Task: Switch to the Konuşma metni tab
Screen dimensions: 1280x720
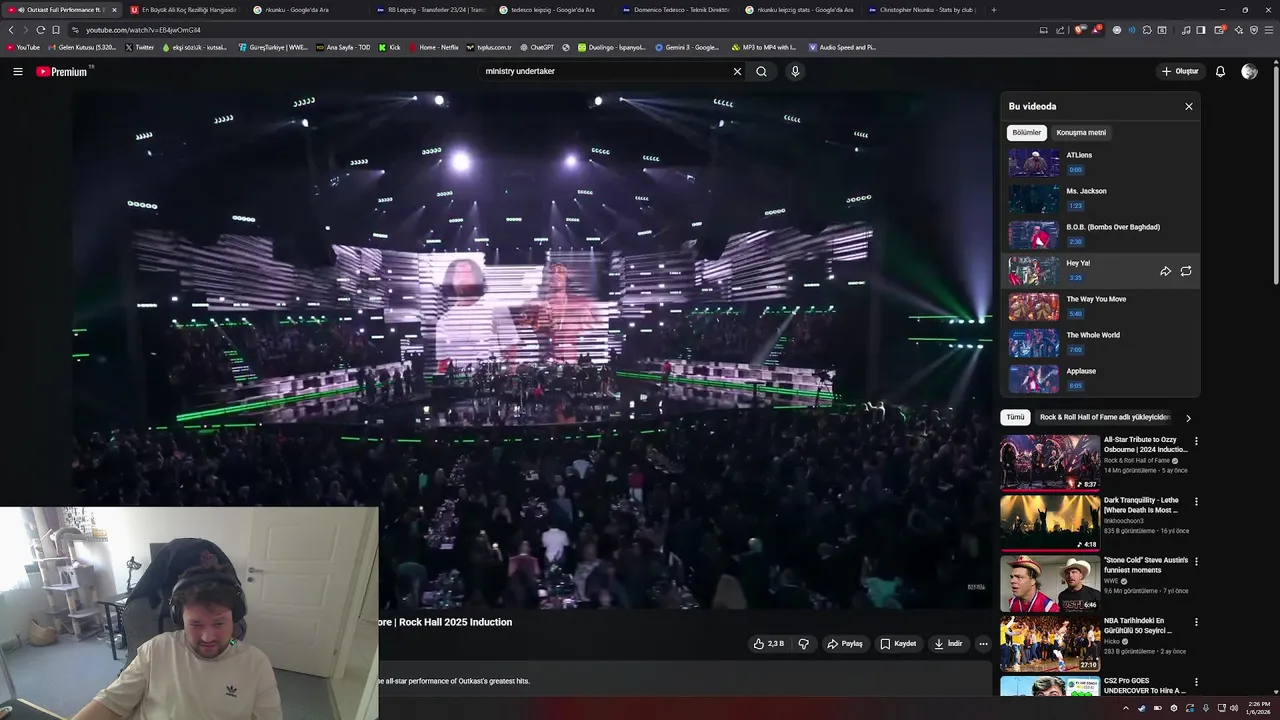Action: [x=1081, y=132]
